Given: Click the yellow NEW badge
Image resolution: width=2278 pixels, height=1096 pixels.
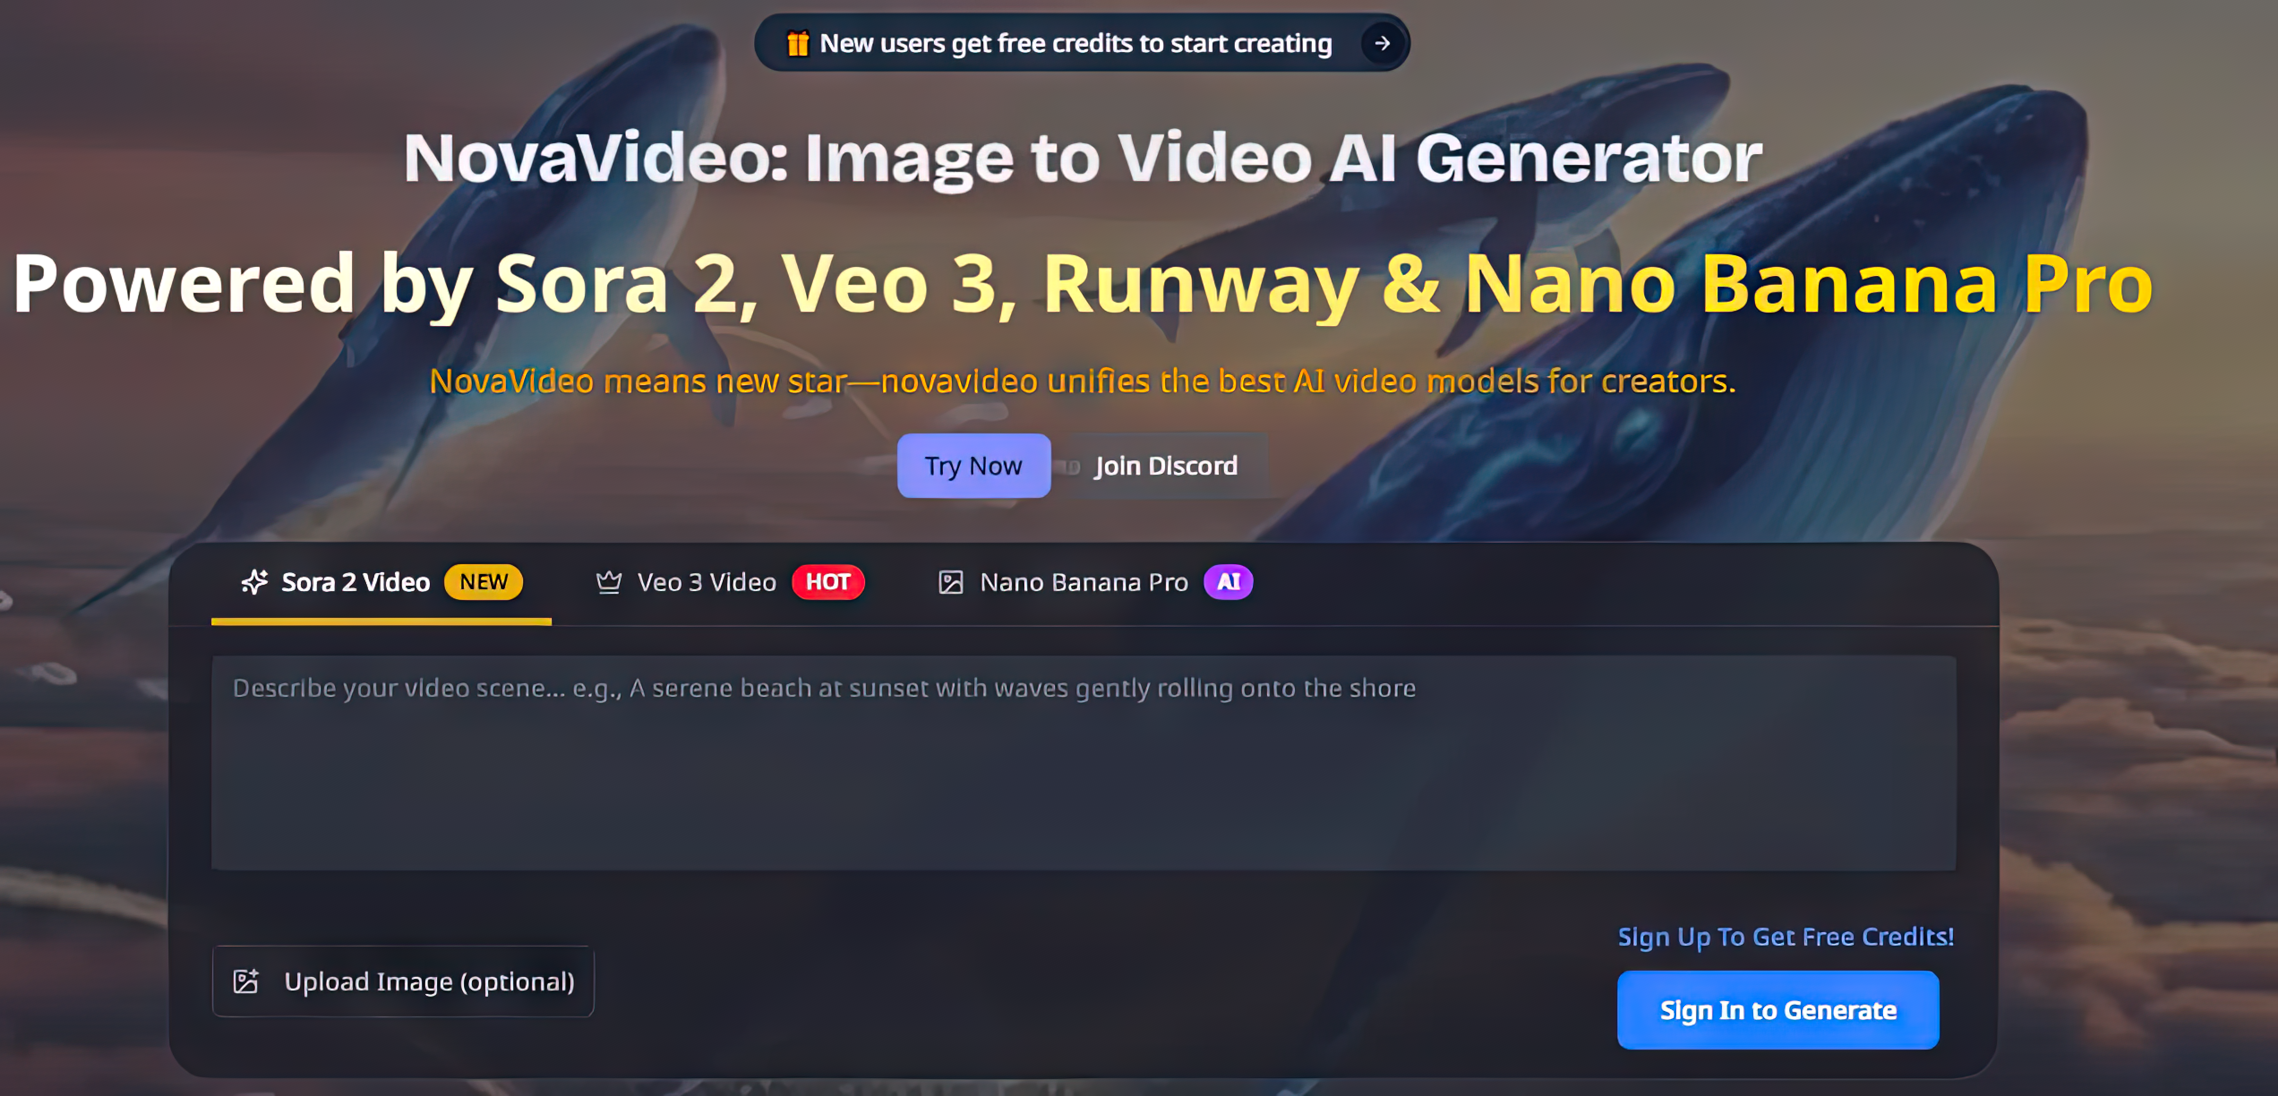Looking at the screenshot, I should point(484,582).
